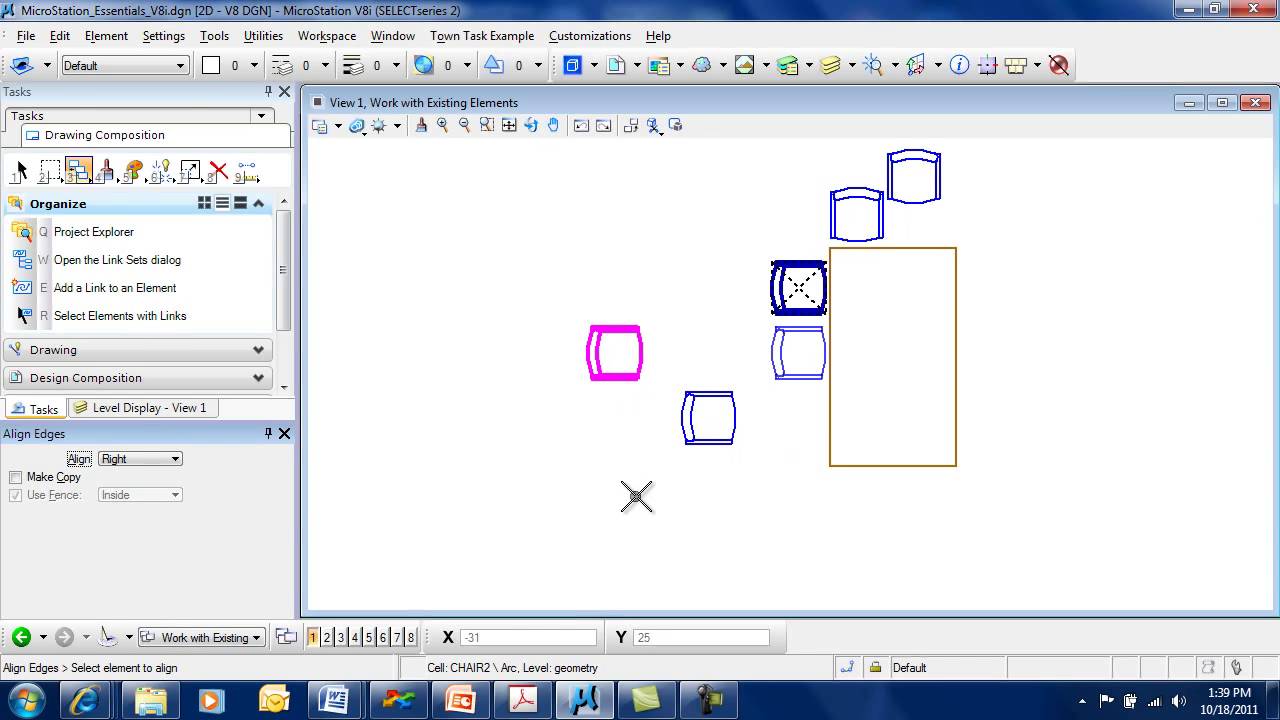Choose the Place Fence tool
The width and height of the screenshot is (1280, 720).
[x=49, y=171]
